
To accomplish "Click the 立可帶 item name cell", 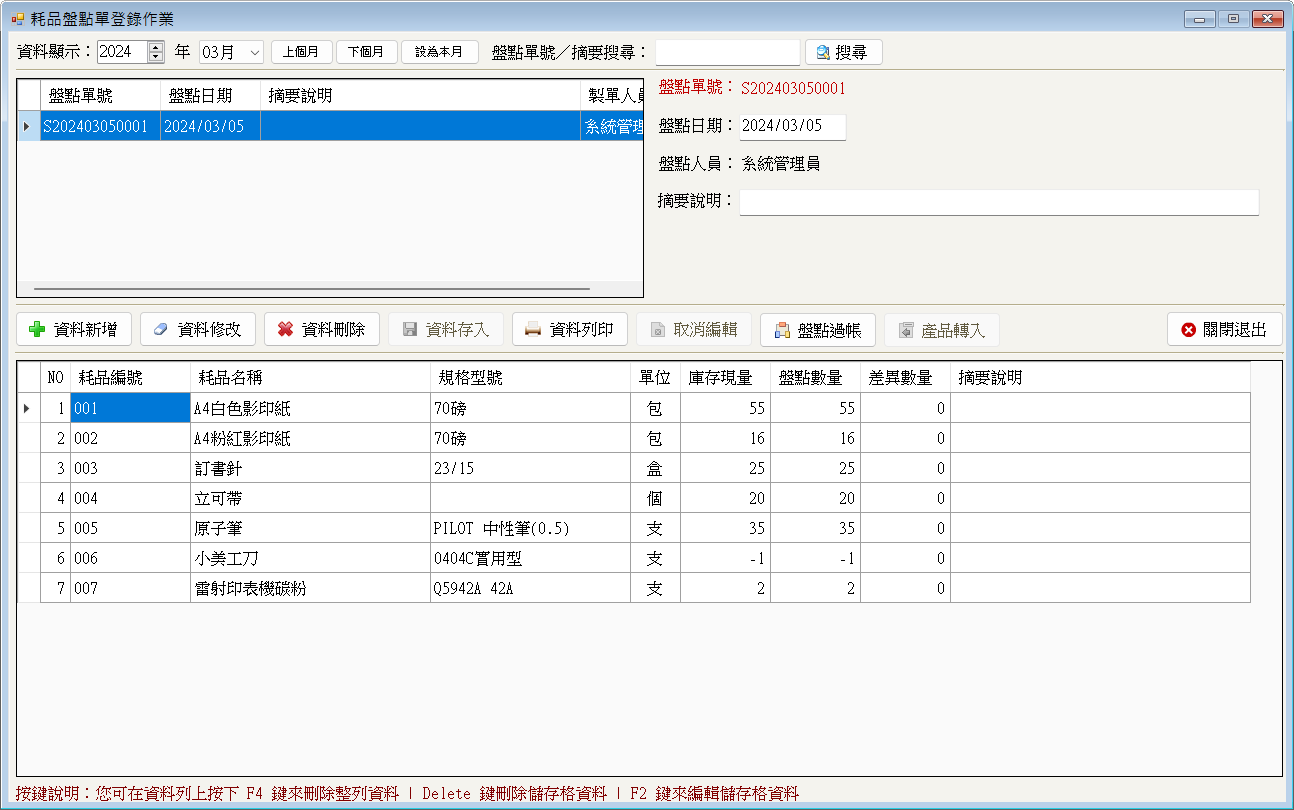I will pos(310,498).
